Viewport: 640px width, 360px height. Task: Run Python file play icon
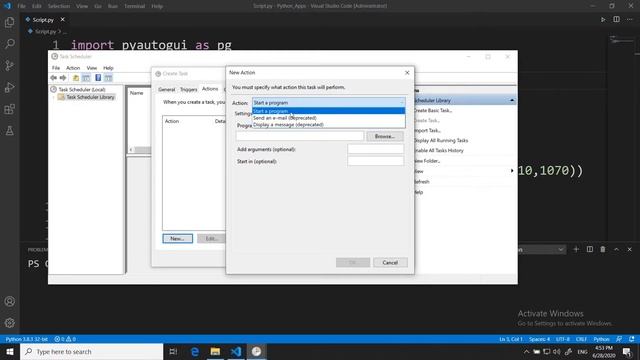coord(603,20)
